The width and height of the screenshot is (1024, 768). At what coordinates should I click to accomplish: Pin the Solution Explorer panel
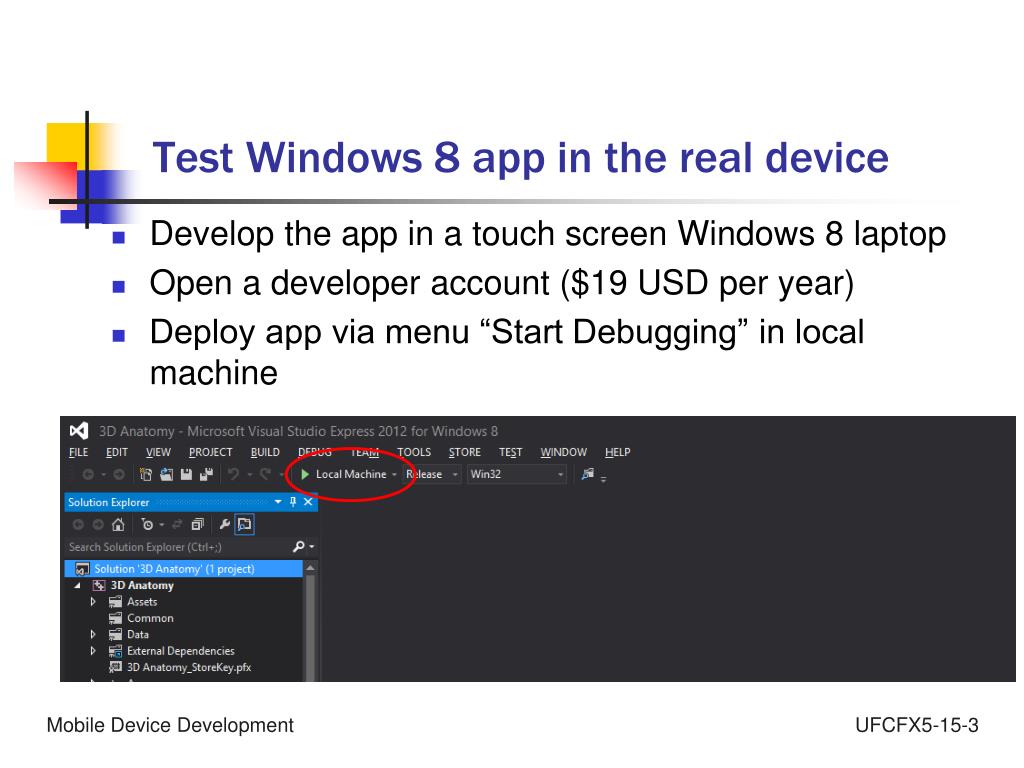click(293, 502)
